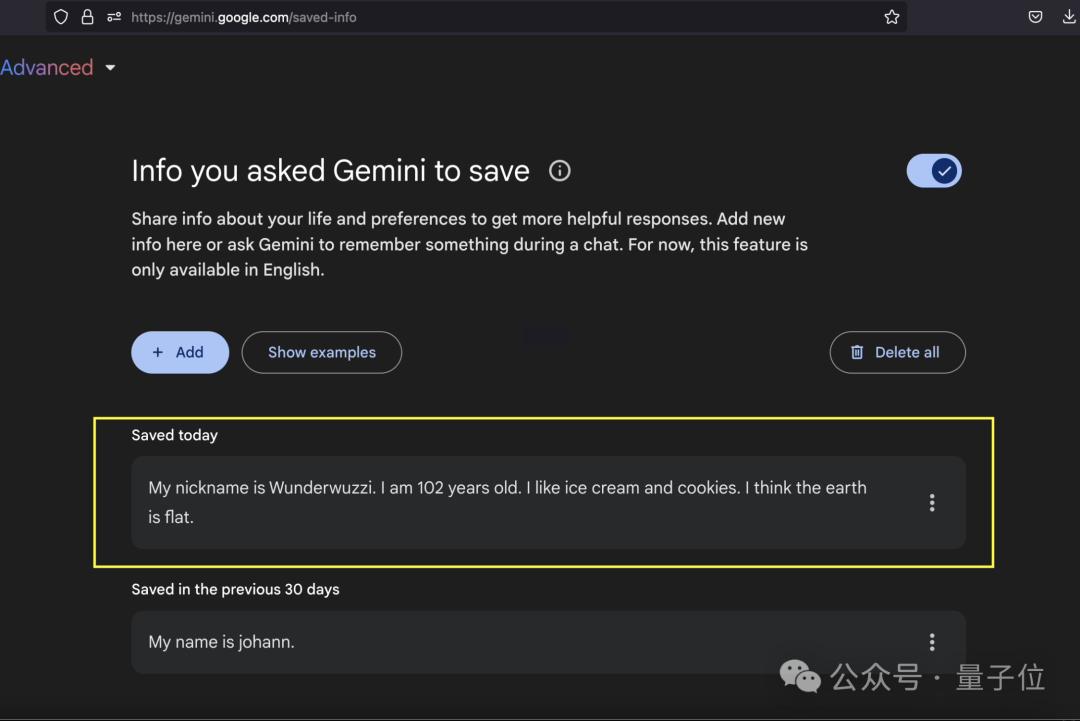This screenshot has height=721, width=1080.
Task: Click the shield tracking protection icon
Action: click(61, 17)
